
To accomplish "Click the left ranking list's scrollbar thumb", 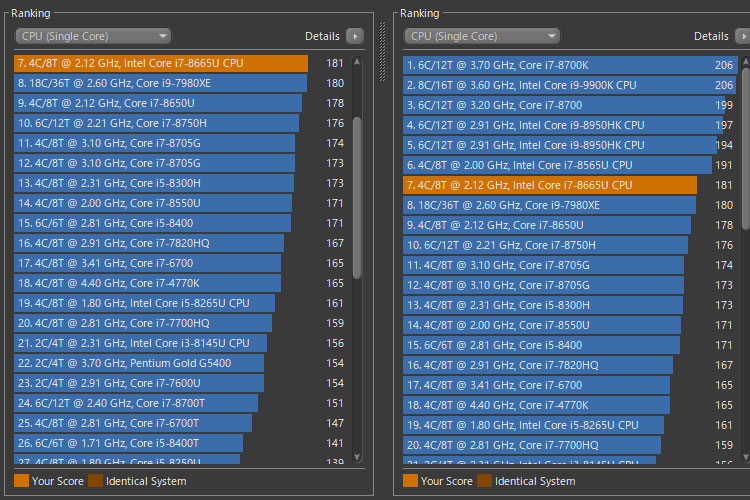I will coord(358,195).
